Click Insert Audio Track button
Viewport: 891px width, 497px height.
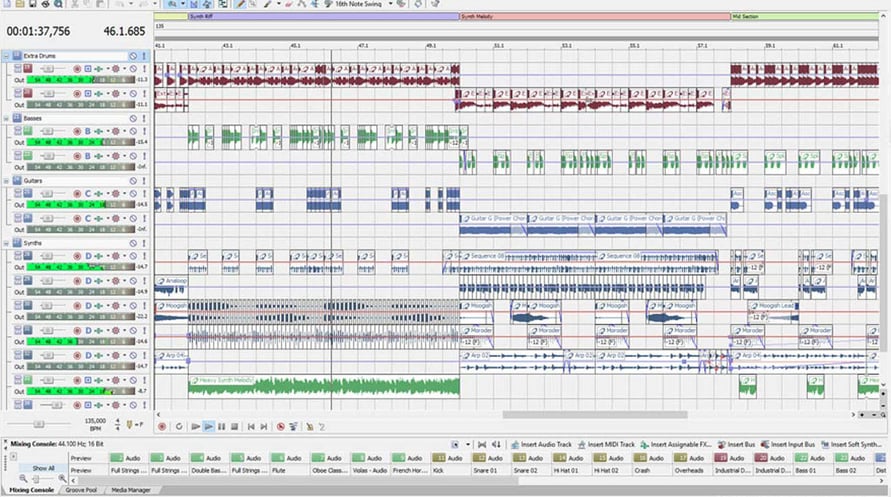click(x=541, y=444)
